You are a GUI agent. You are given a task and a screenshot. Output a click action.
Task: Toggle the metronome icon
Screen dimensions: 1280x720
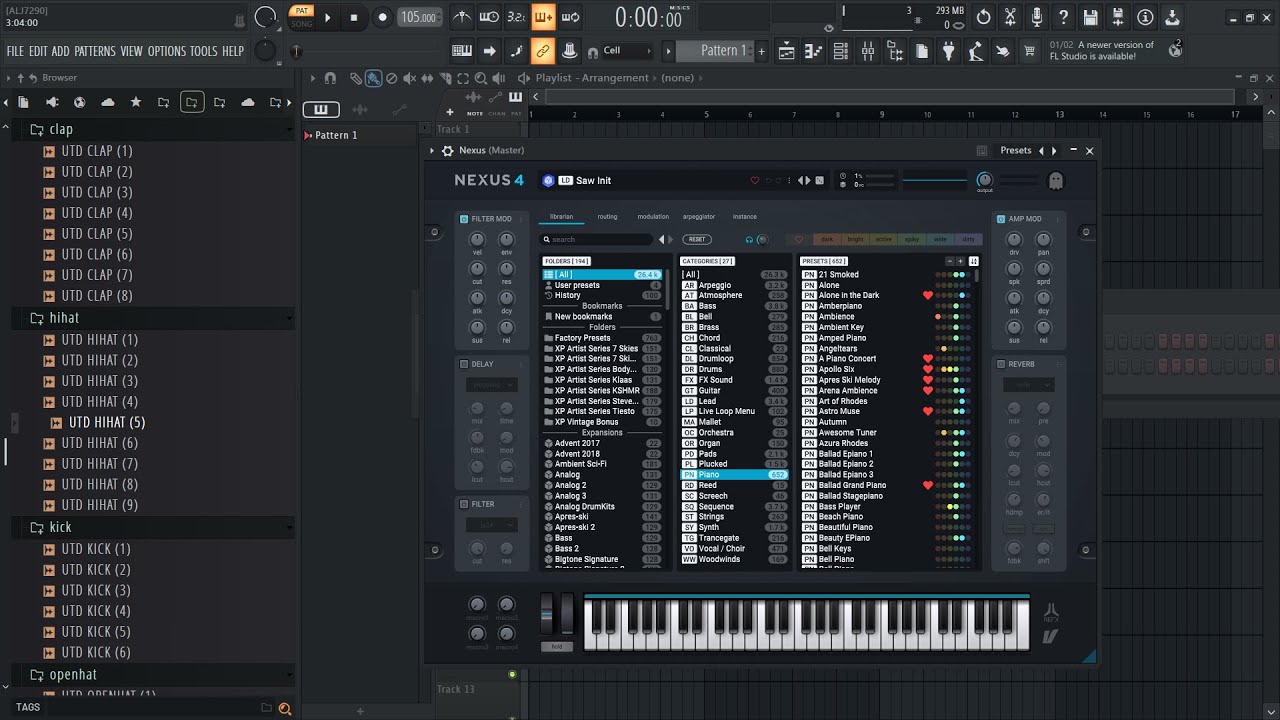pyautogui.click(x=462, y=17)
